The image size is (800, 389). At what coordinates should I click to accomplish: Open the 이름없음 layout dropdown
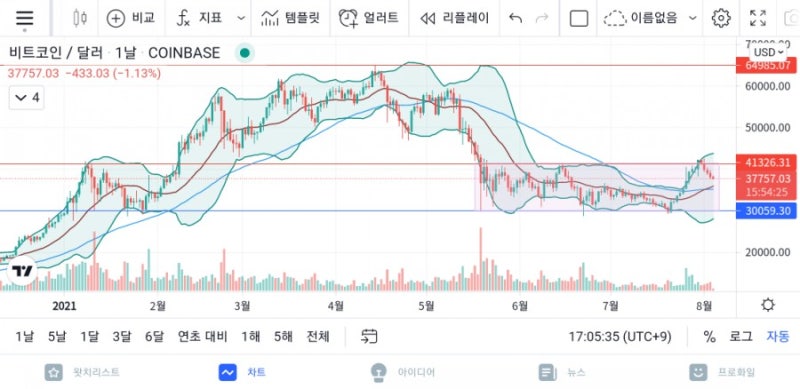pos(650,18)
